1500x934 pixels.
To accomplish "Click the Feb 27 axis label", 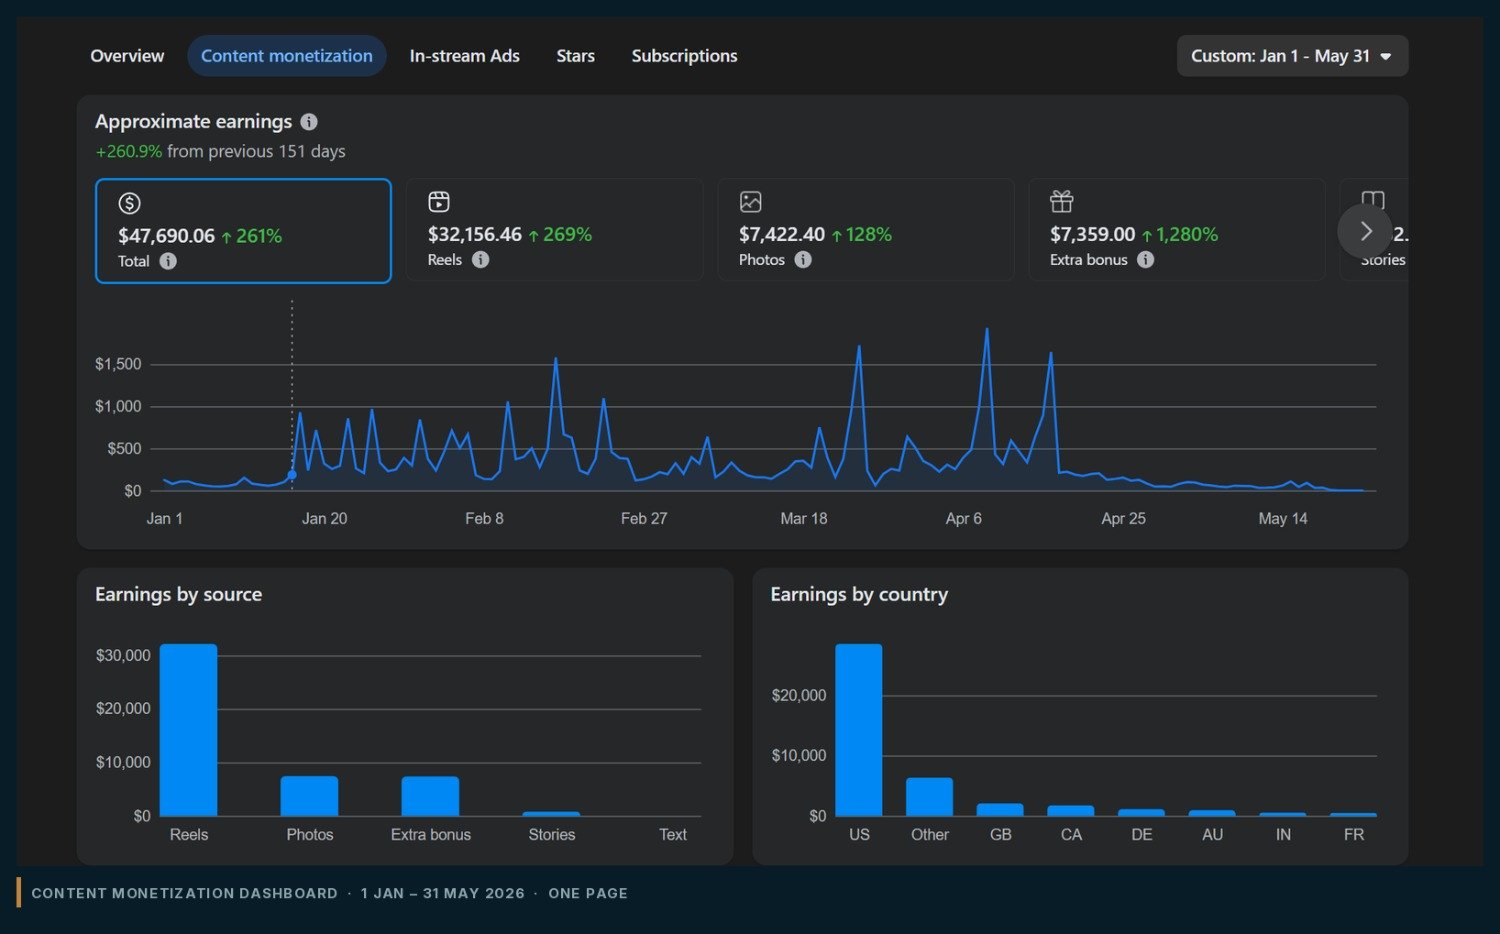I will coord(644,519).
